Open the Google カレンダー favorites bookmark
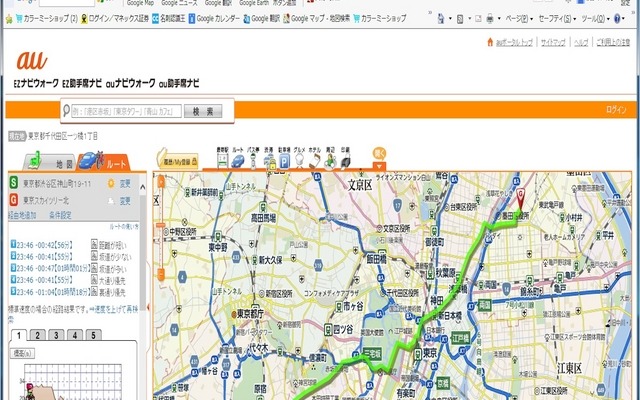Image resolution: width=640 pixels, height=400 pixels. click(215, 18)
